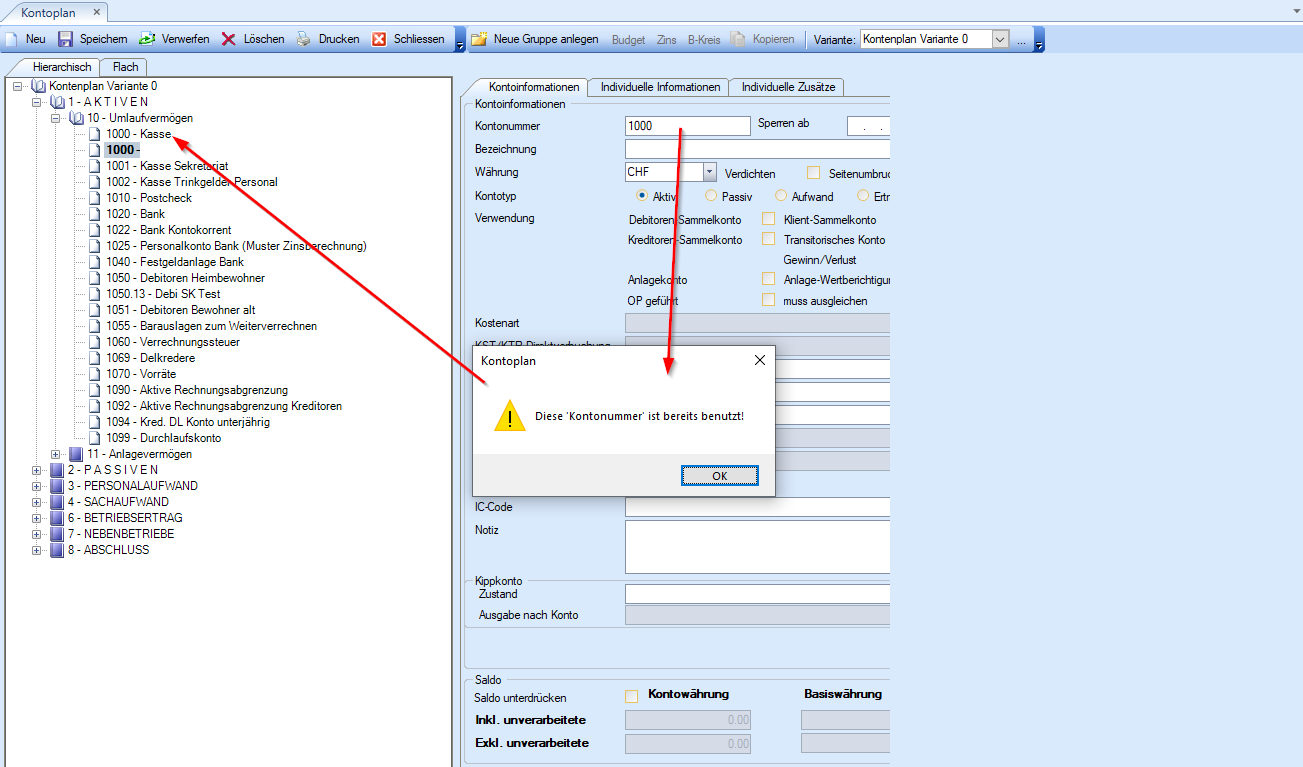The width and height of the screenshot is (1303, 767).
Task: Toggle the Saldo unterdrücken checkbox
Action: [x=631, y=697]
